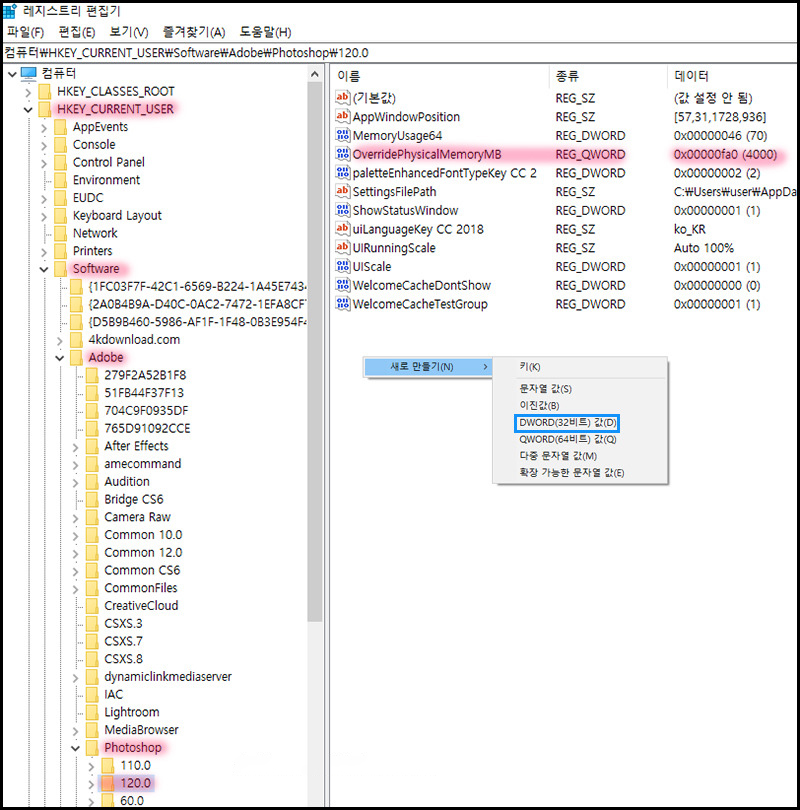The height and width of the screenshot is (810, 800).
Task: Expand HKEY_CLASSES_ROOT node
Action: [x=28, y=92]
